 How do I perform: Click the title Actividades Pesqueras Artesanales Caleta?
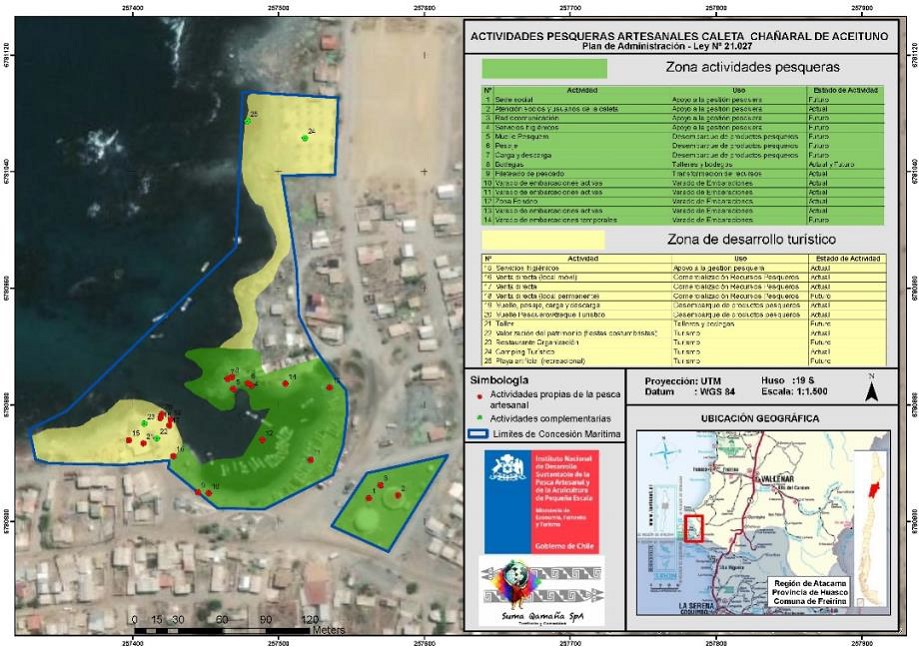(x=679, y=36)
